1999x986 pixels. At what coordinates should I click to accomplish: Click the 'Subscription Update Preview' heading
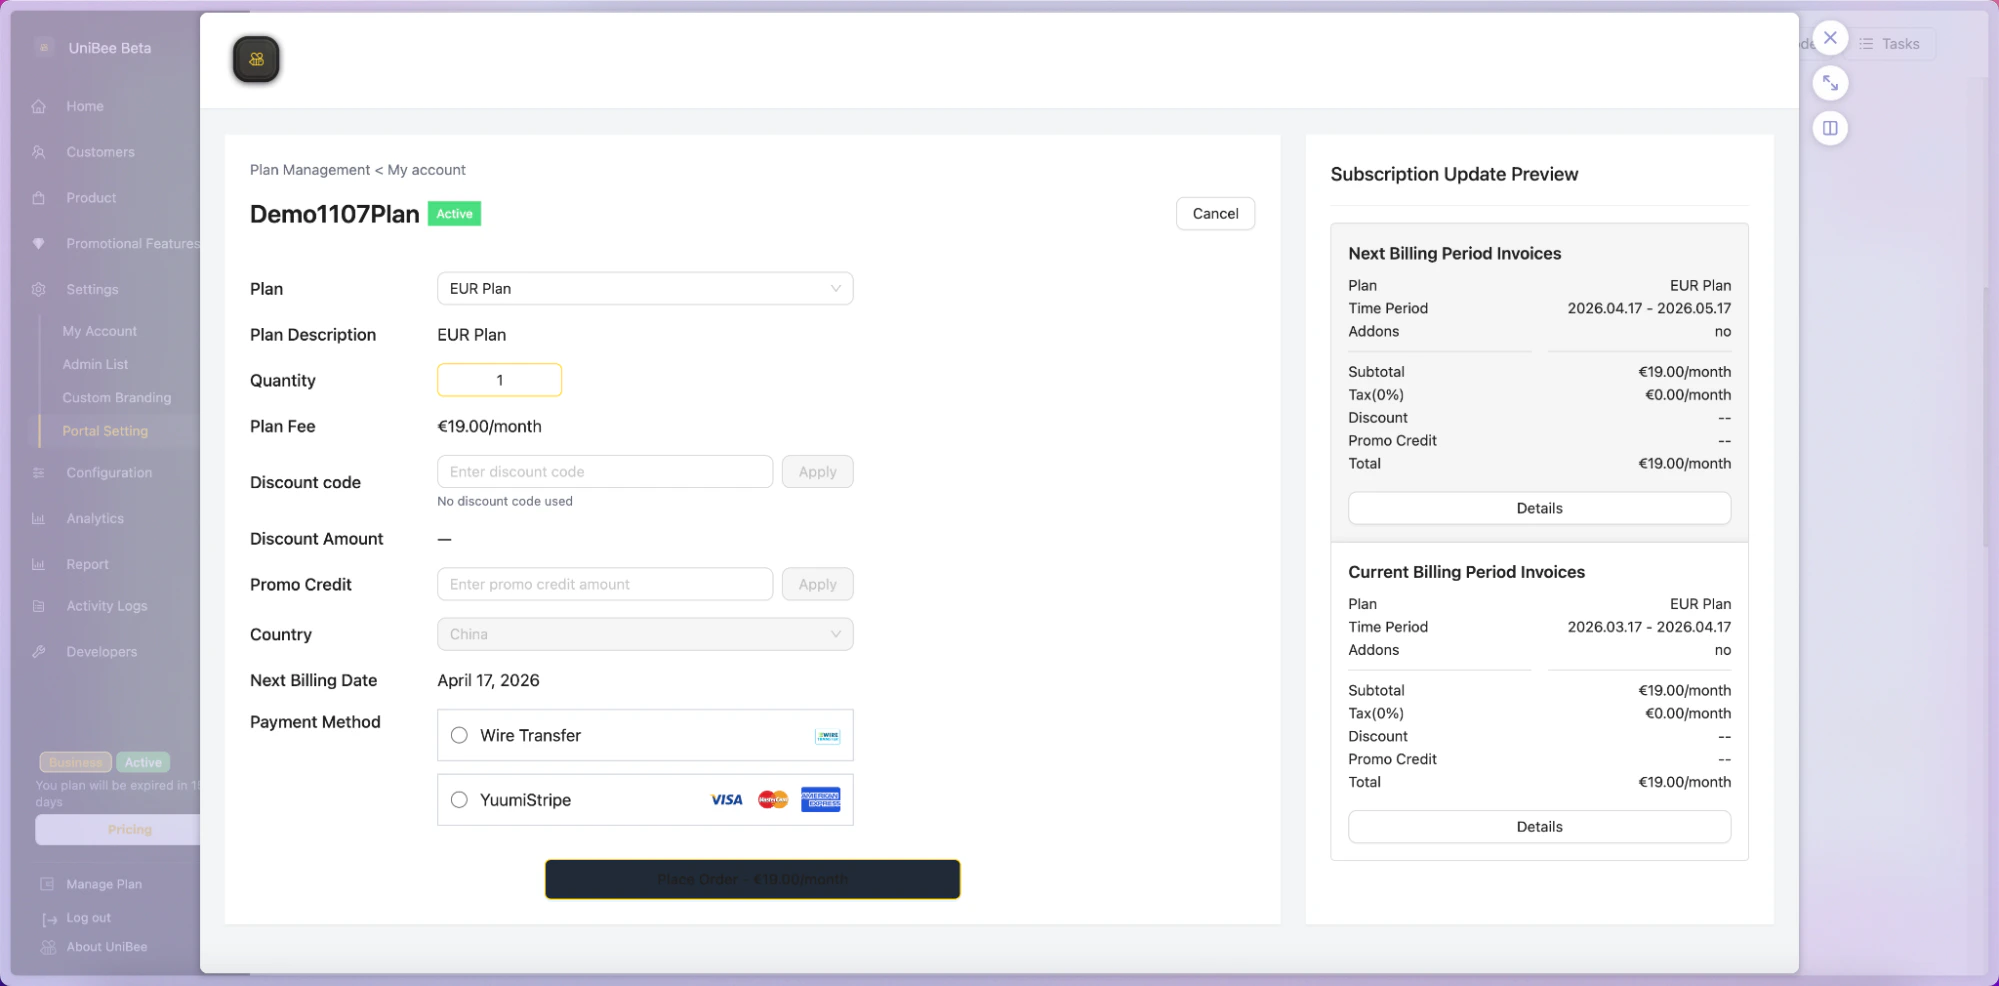click(x=1454, y=174)
